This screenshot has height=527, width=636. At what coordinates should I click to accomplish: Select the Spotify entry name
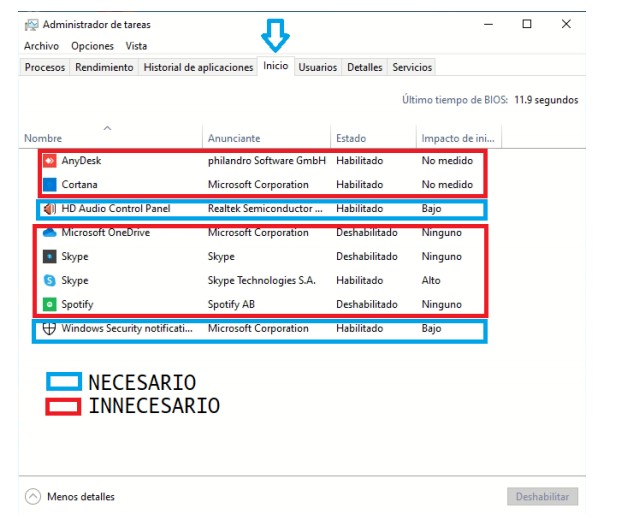coord(77,305)
